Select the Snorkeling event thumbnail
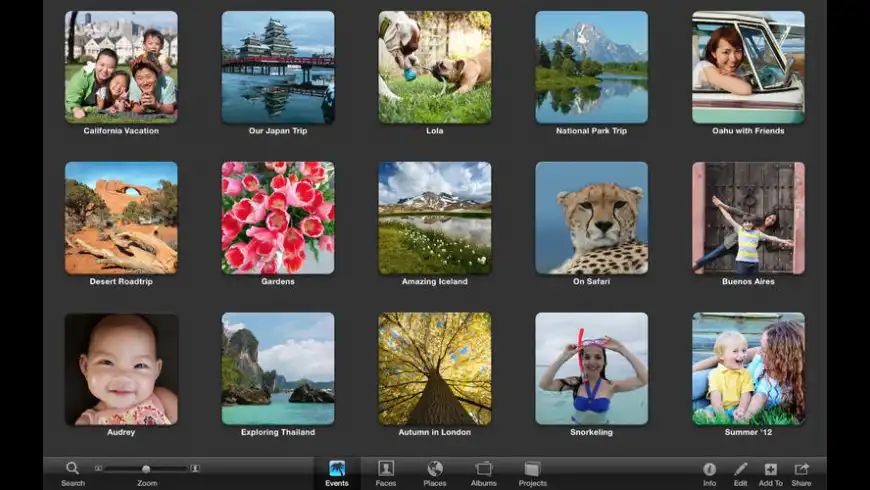Image resolution: width=870 pixels, height=490 pixels. (591, 369)
